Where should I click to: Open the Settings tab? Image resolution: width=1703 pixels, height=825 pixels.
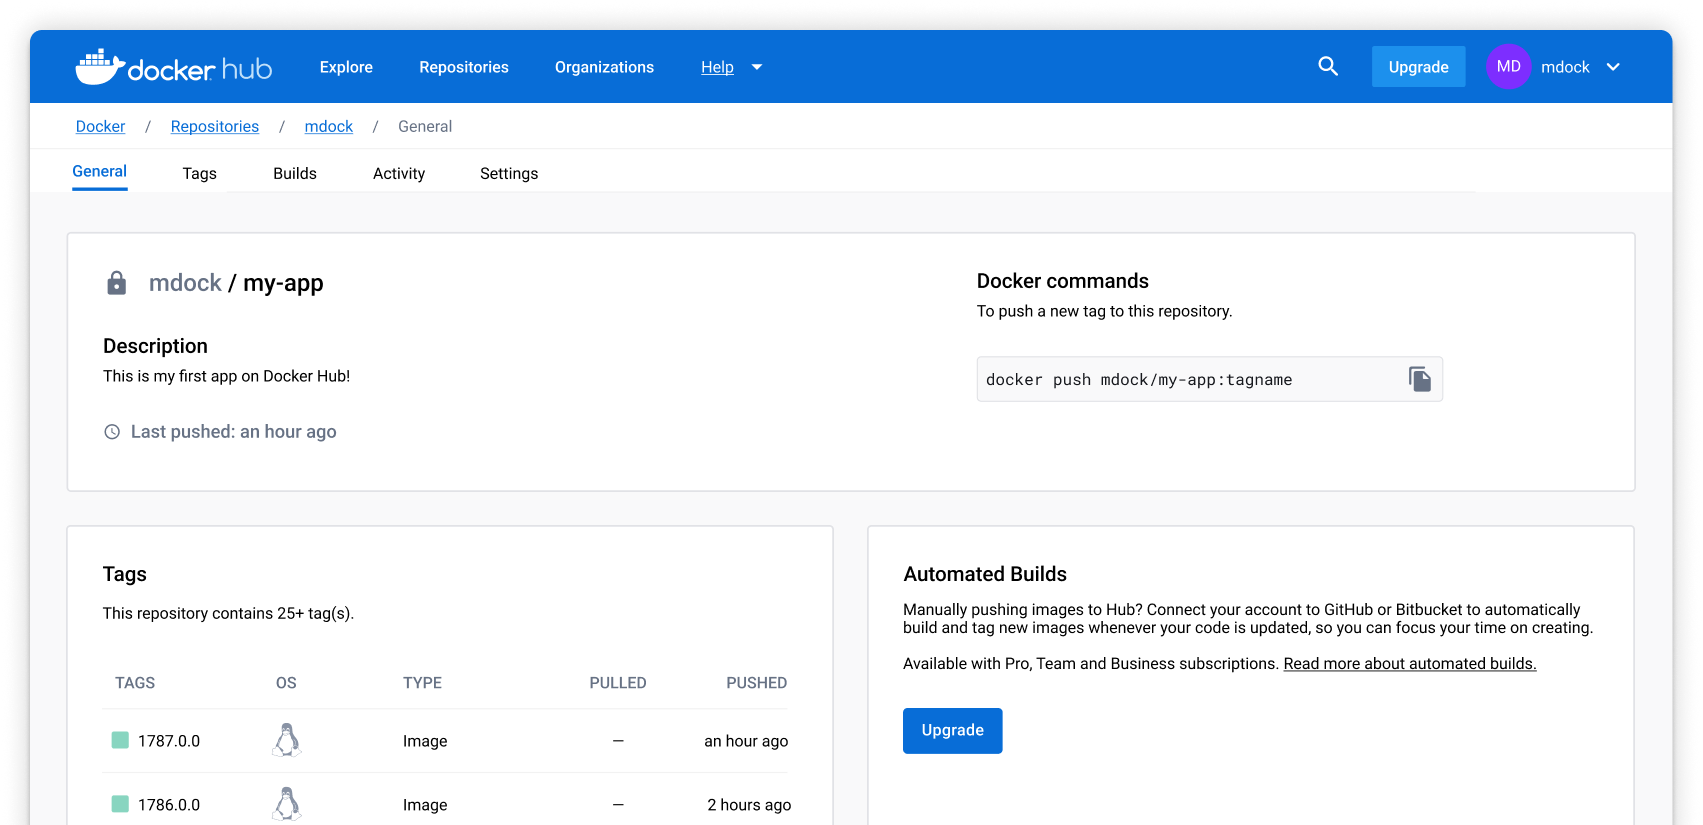coord(508,173)
